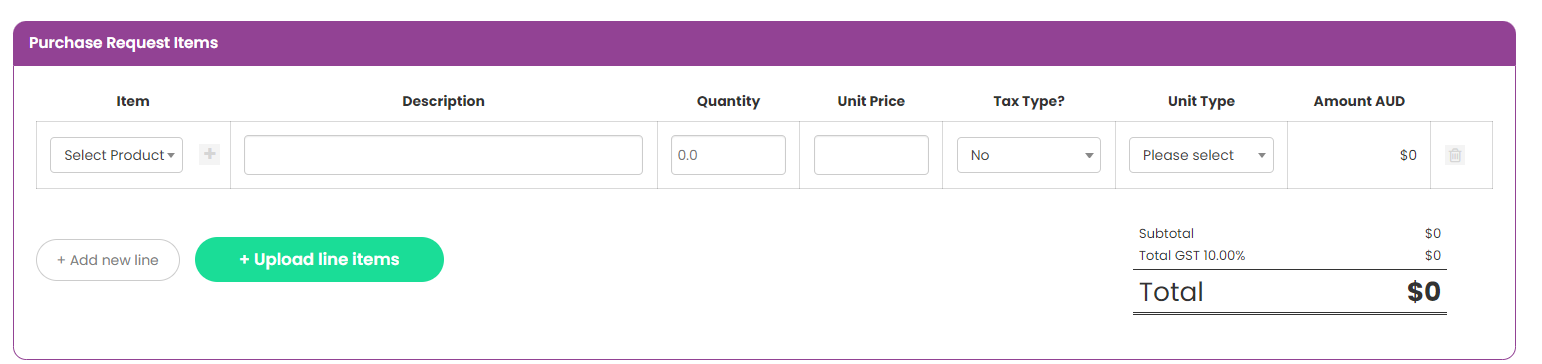Click the Purchase Request Items panel header

764,43
